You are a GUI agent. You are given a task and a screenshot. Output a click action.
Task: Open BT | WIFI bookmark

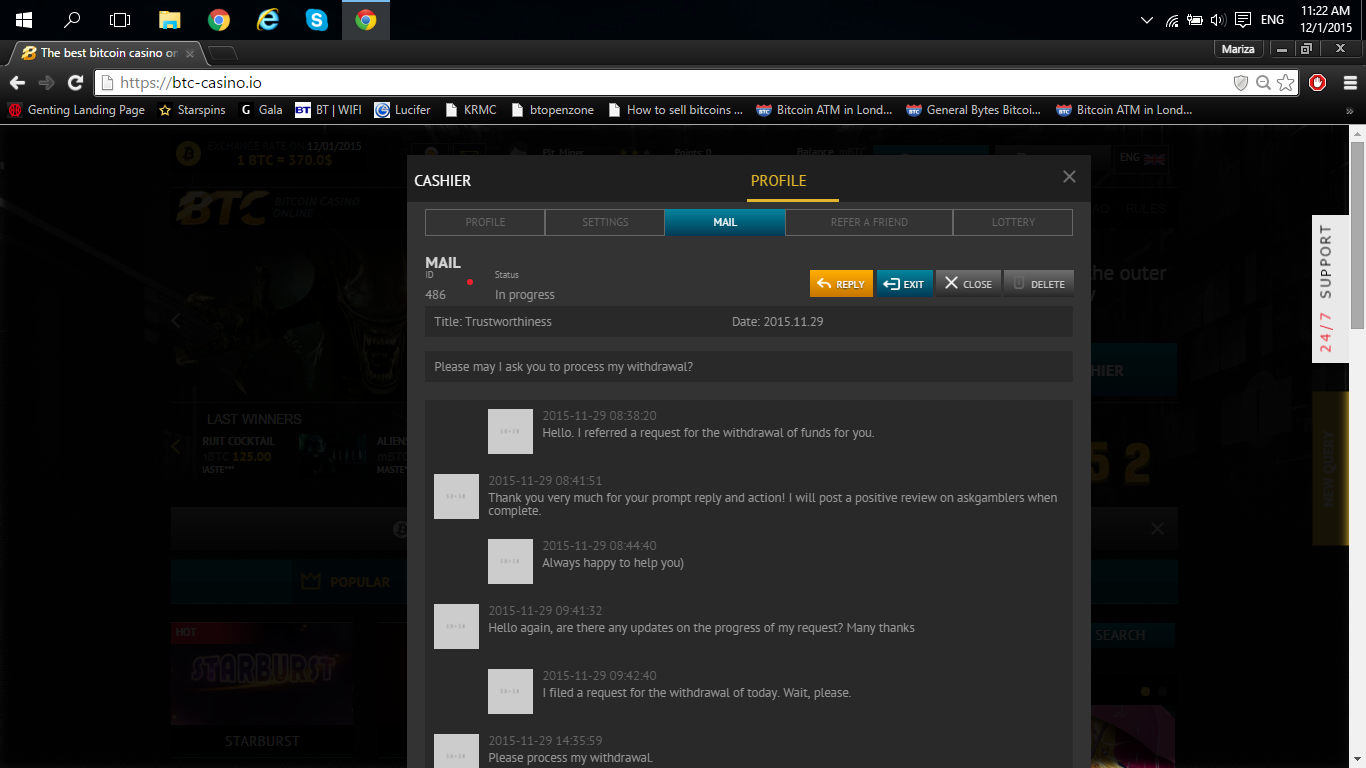[x=328, y=110]
